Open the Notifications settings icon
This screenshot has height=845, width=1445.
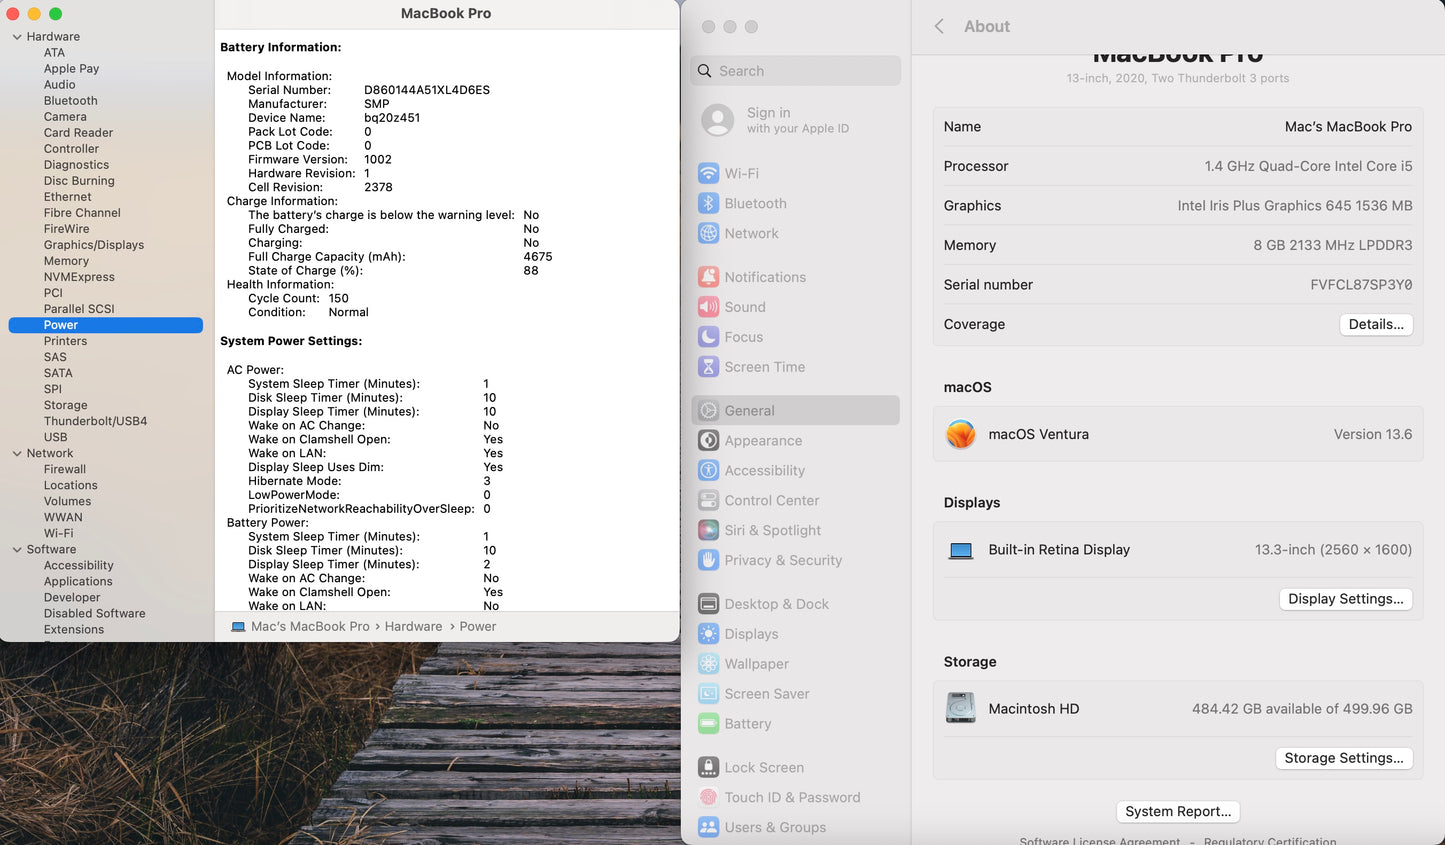tap(708, 277)
